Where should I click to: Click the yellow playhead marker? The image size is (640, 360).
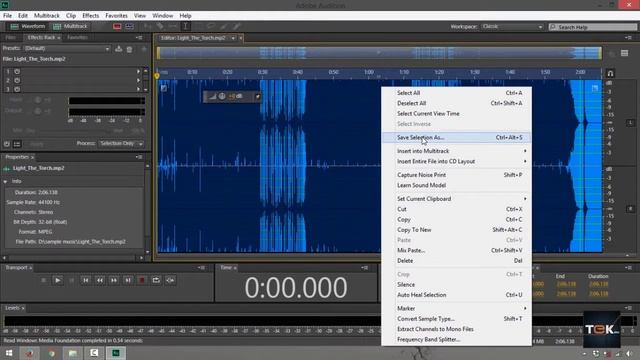[x=157, y=76]
